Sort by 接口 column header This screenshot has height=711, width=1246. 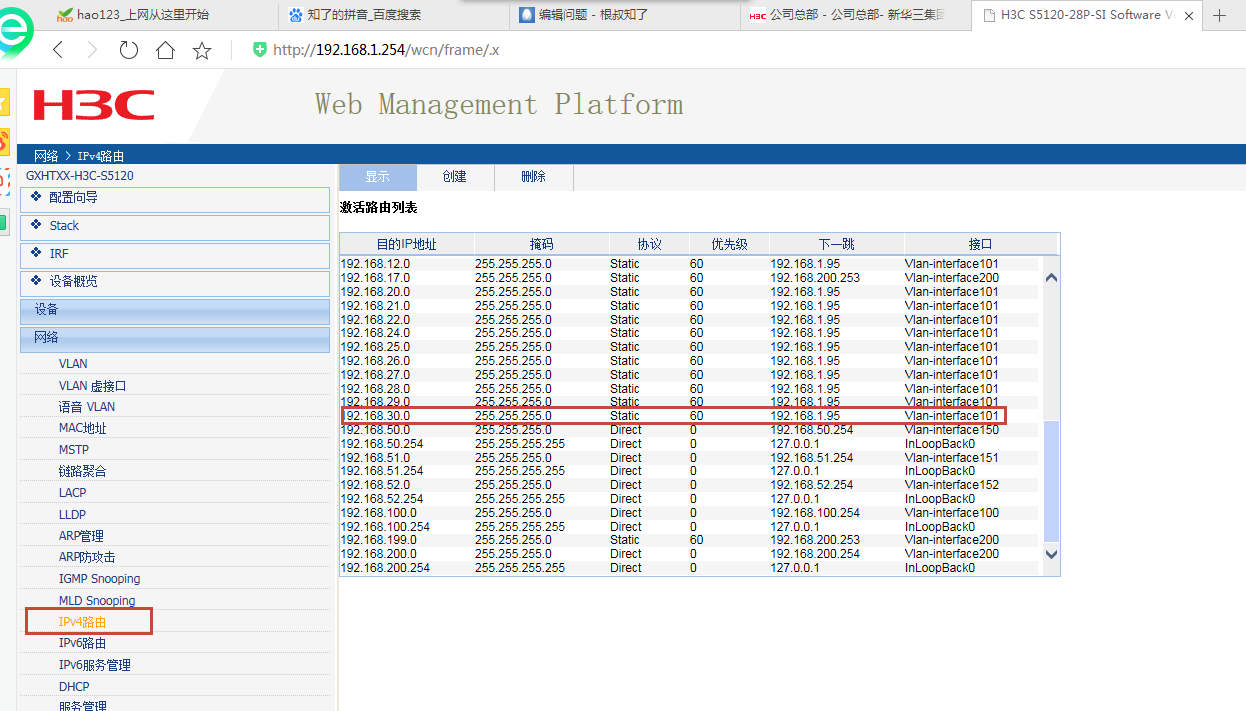point(980,244)
